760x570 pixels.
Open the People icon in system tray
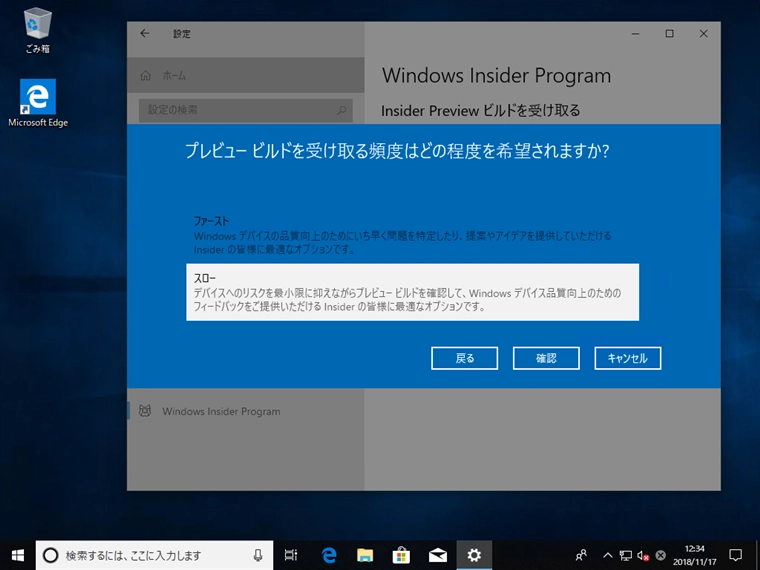581,555
